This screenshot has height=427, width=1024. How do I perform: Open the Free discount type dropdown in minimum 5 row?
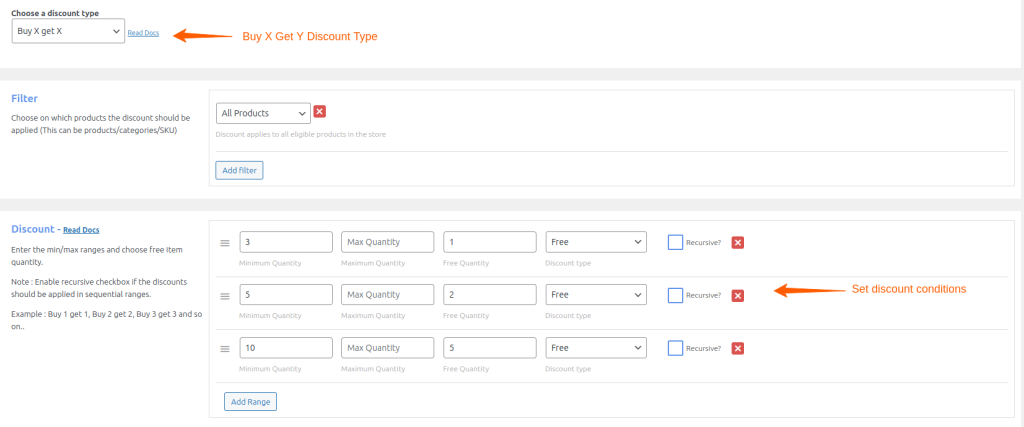click(596, 294)
